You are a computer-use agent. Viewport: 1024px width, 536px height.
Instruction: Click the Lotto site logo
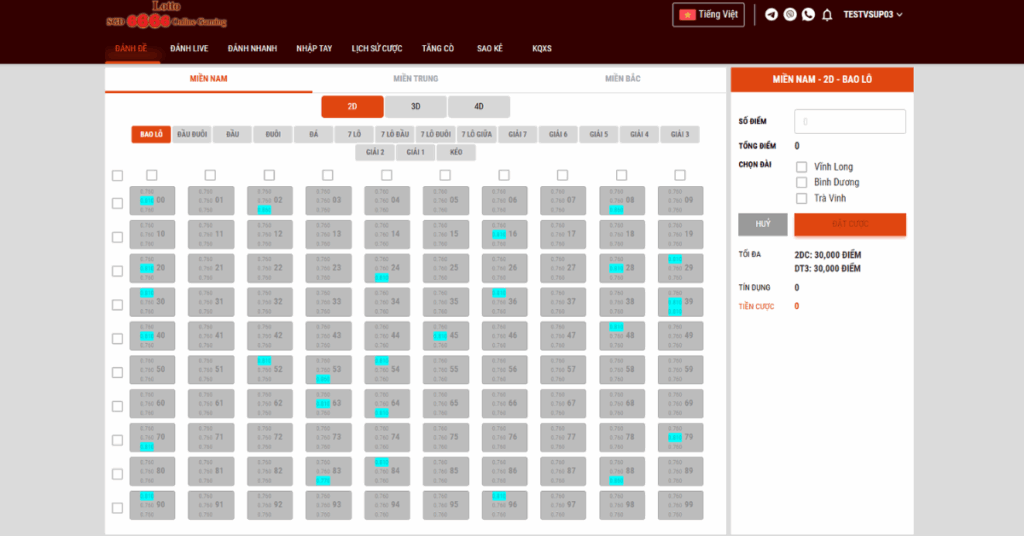click(x=167, y=15)
